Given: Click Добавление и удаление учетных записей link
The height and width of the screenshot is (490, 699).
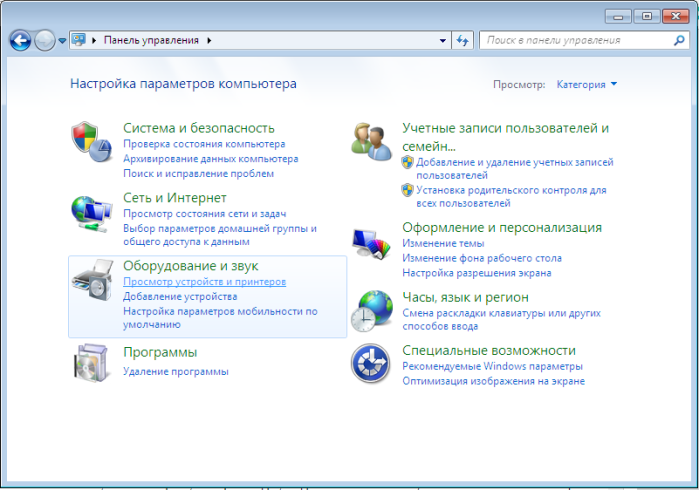Looking at the screenshot, I should (x=515, y=169).
